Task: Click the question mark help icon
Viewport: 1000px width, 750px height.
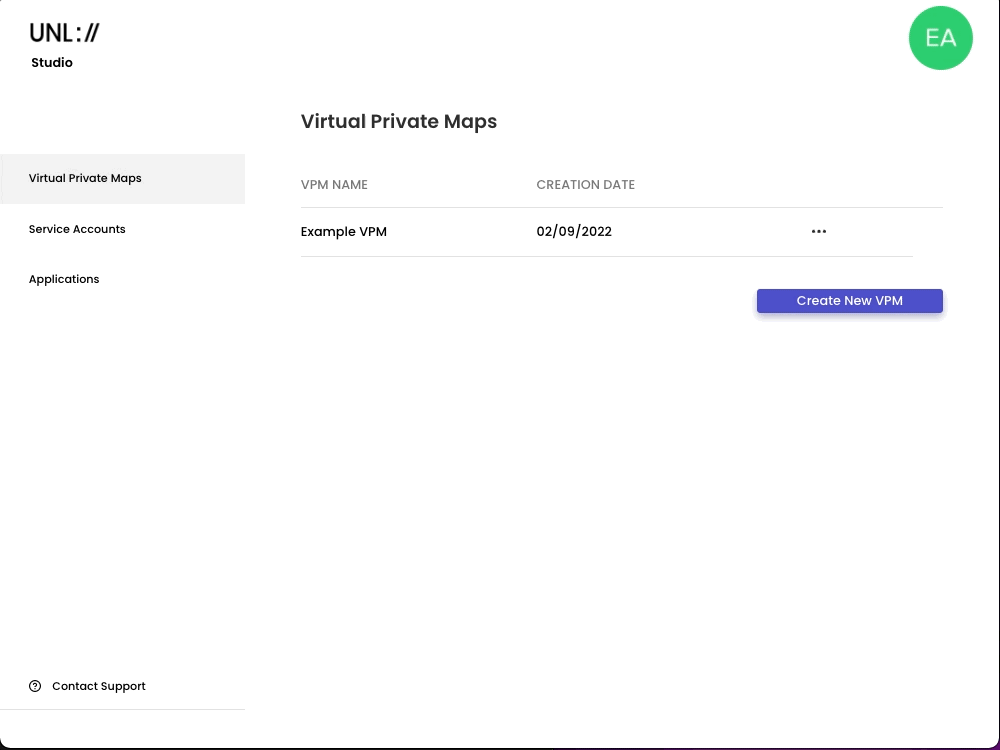Action: pos(35,686)
